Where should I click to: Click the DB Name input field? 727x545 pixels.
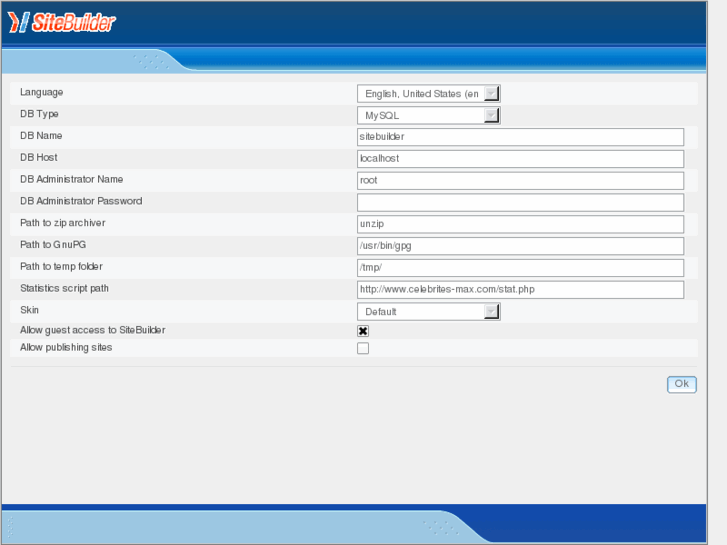pyautogui.click(x=520, y=137)
